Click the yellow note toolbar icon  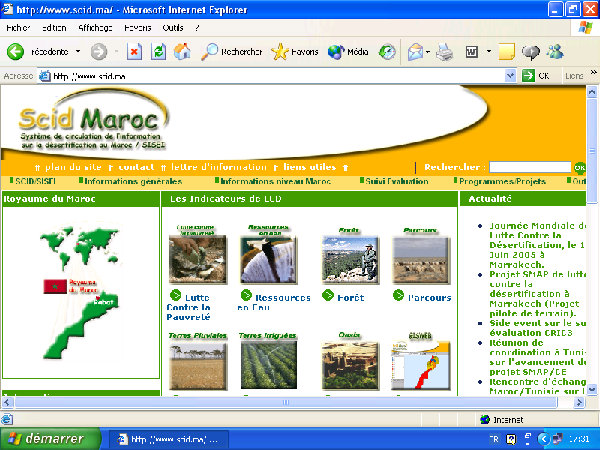pyautogui.click(x=507, y=52)
